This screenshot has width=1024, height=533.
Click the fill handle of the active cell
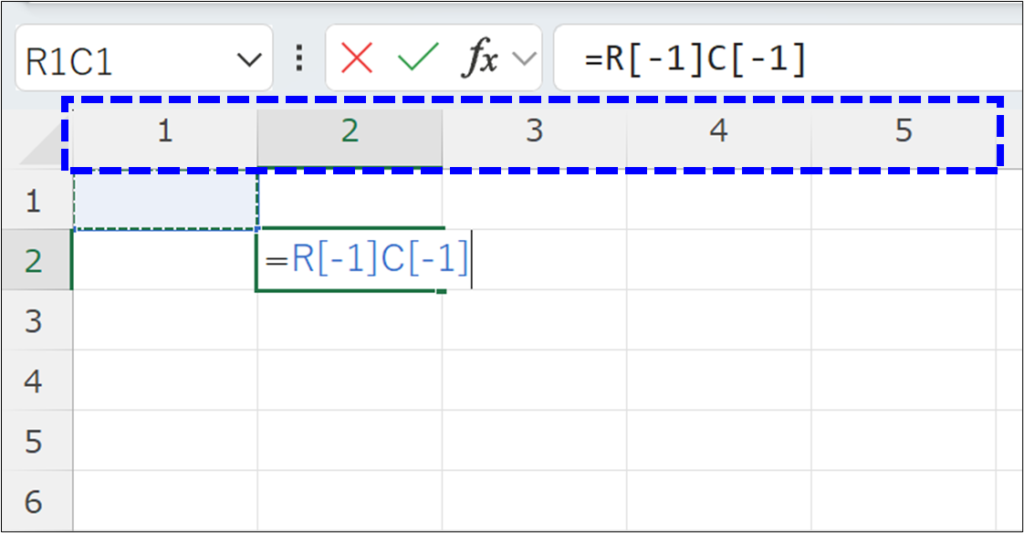pyautogui.click(x=442, y=290)
